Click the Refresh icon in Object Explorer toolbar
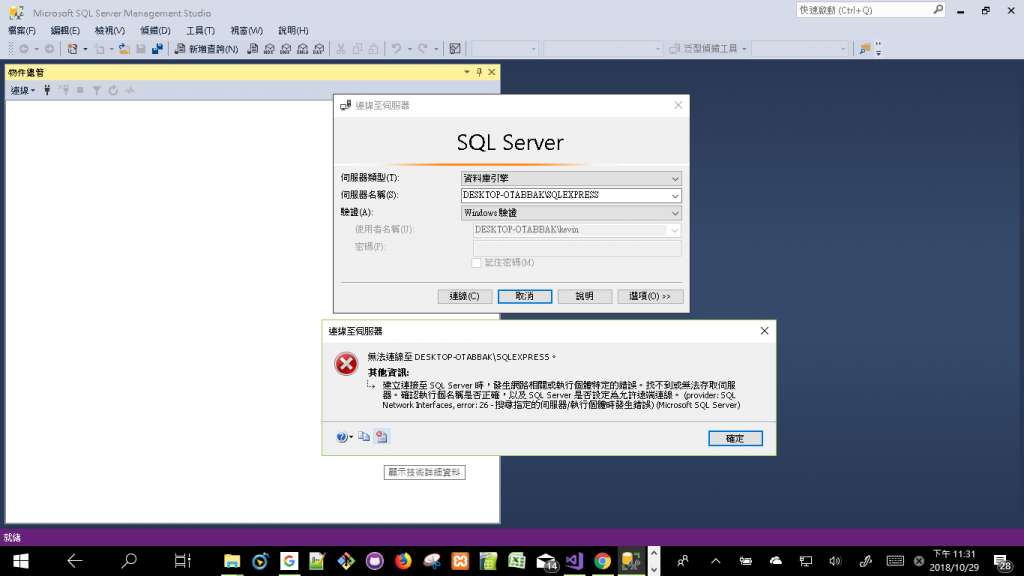Image resolution: width=1024 pixels, height=576 pixels. (x=113, y=91)
